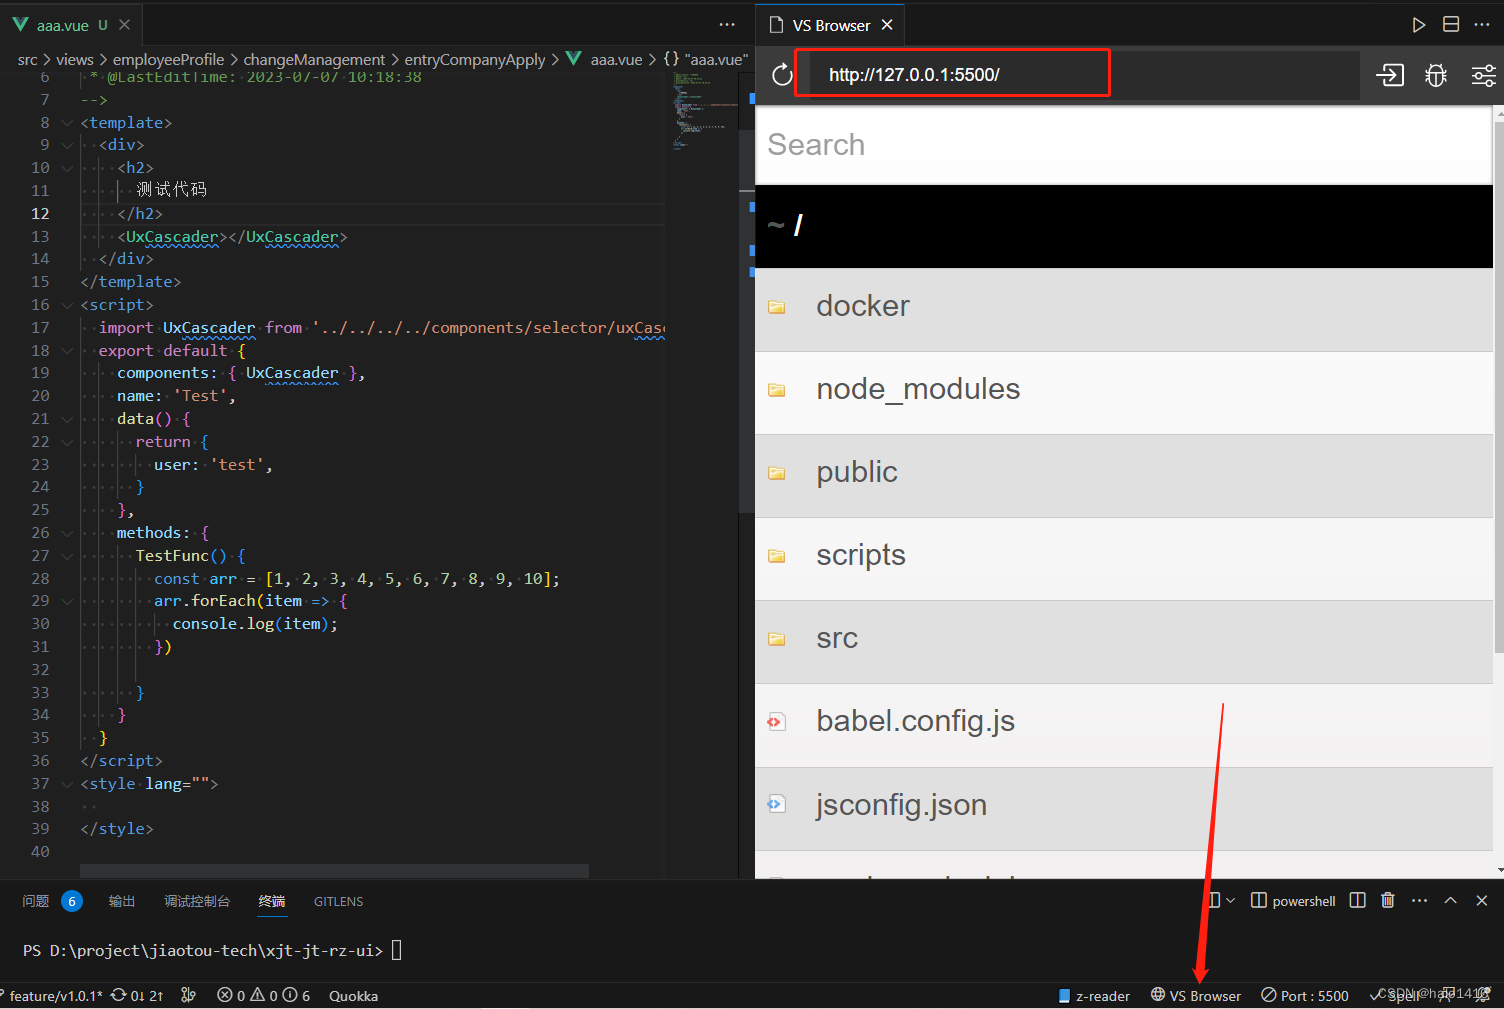
Task: Open terminal panel more actions menu
Action: pyautogui.click(x=1419, y=900)
